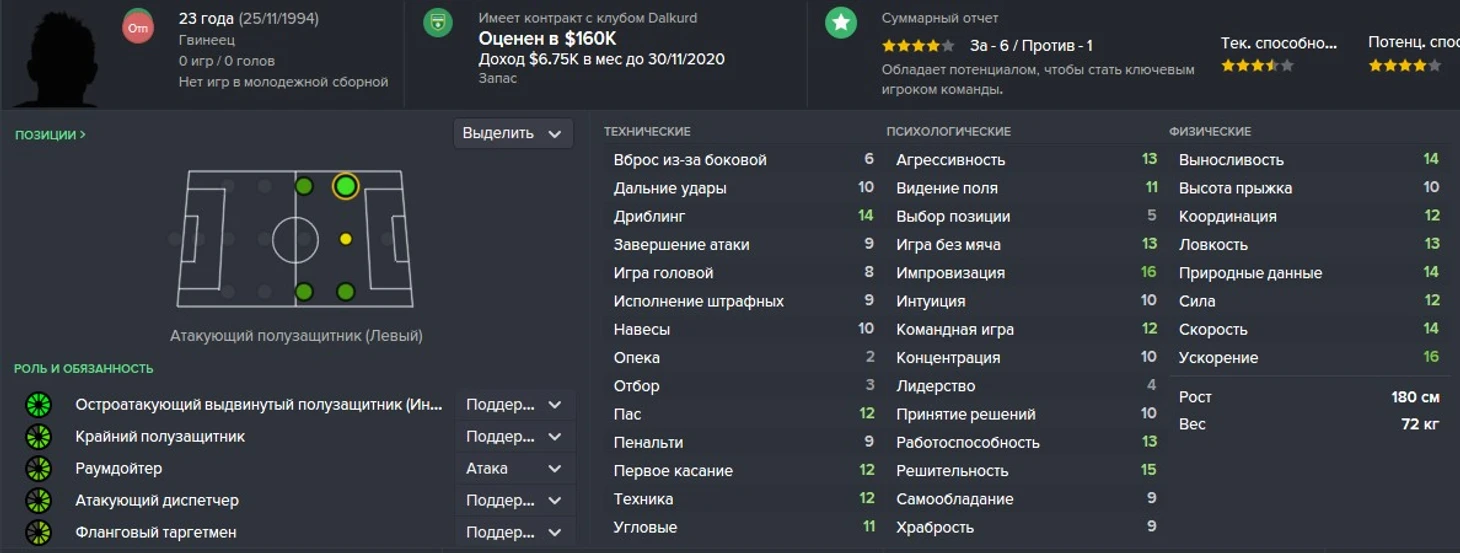Click role suitability icon beside Раумдойтер
The image size is (1460, 553).
pyautogui.click(x=38, y=468)
